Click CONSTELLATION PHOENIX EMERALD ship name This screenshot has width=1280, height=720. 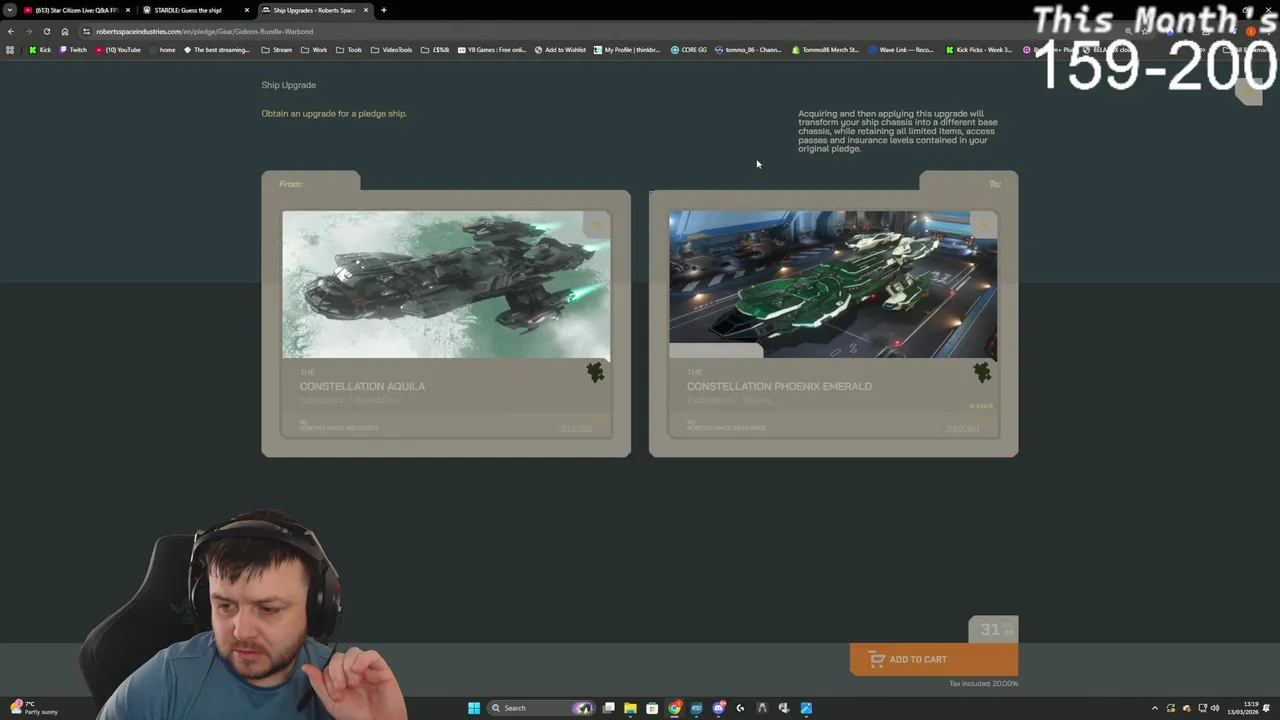pyautogui.click(x=779, y=386)
